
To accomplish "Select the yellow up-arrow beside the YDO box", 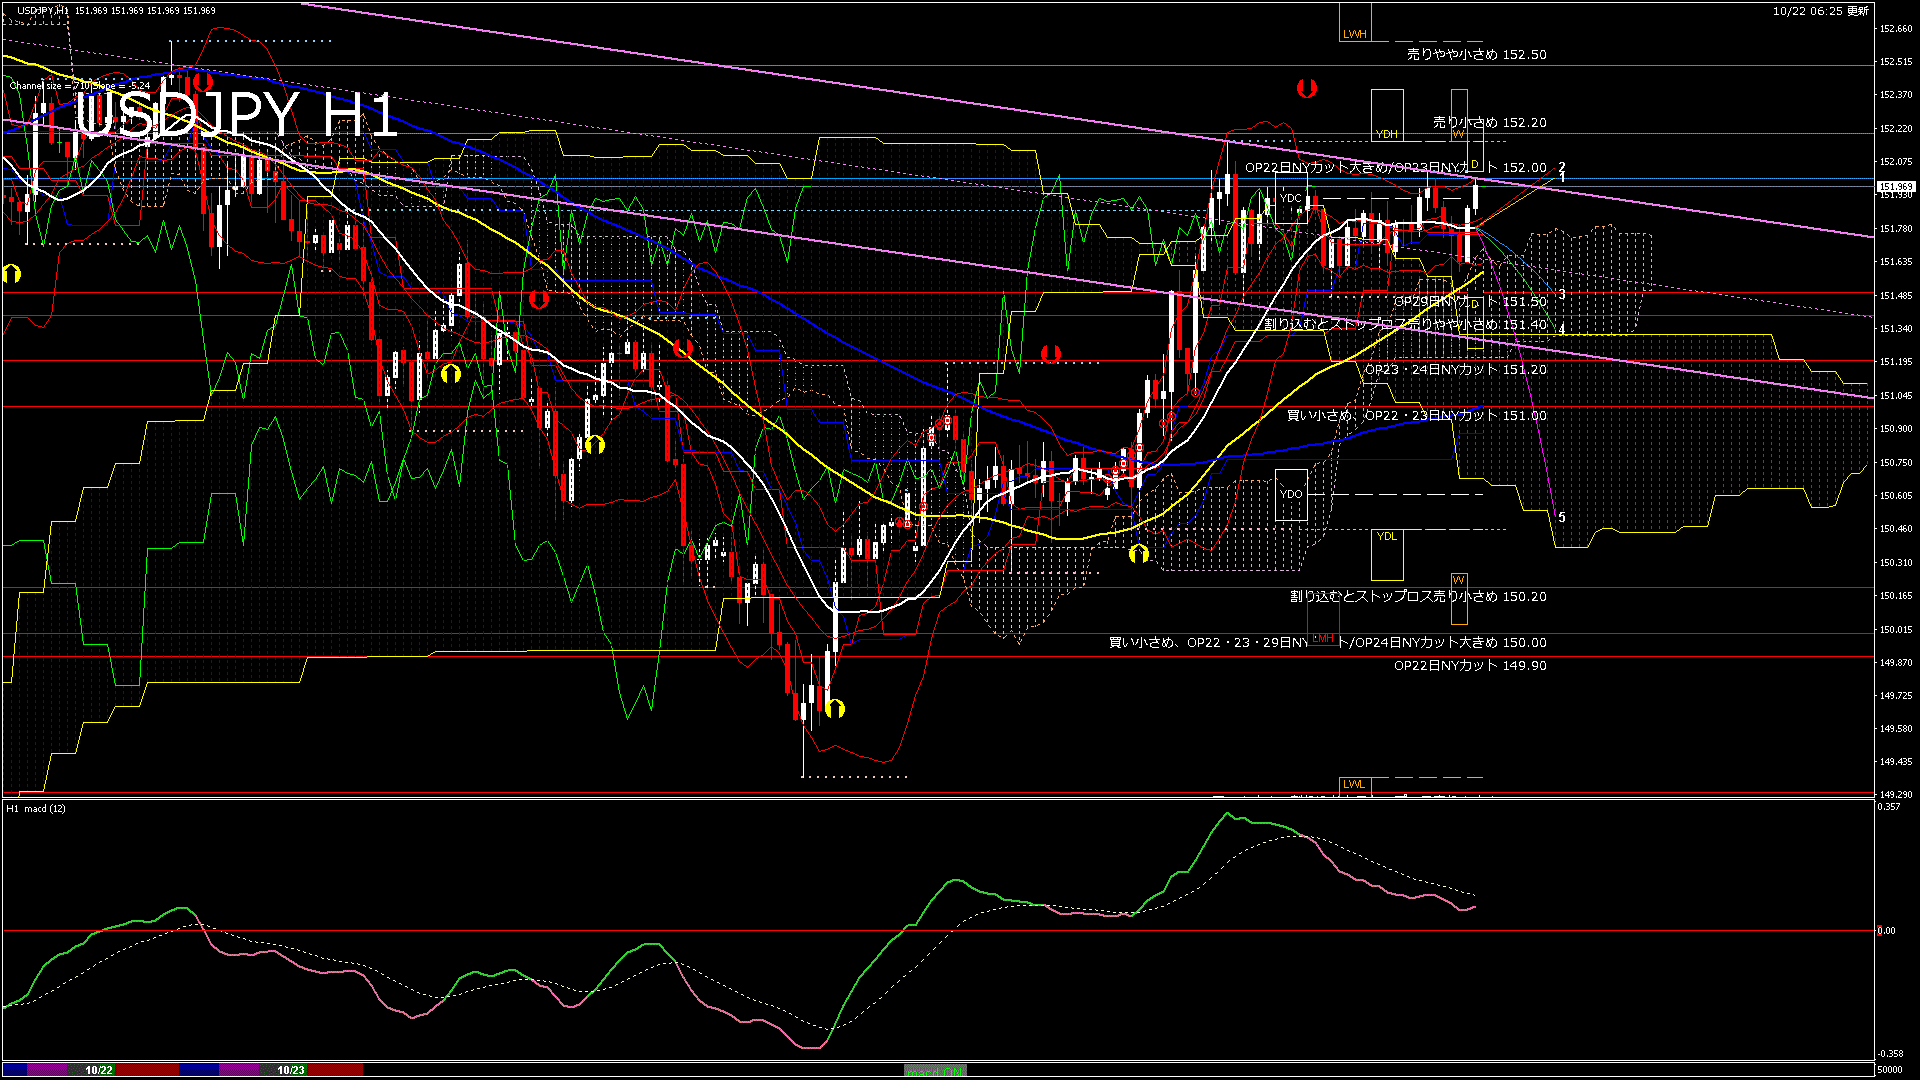I will click(1138, 553).
